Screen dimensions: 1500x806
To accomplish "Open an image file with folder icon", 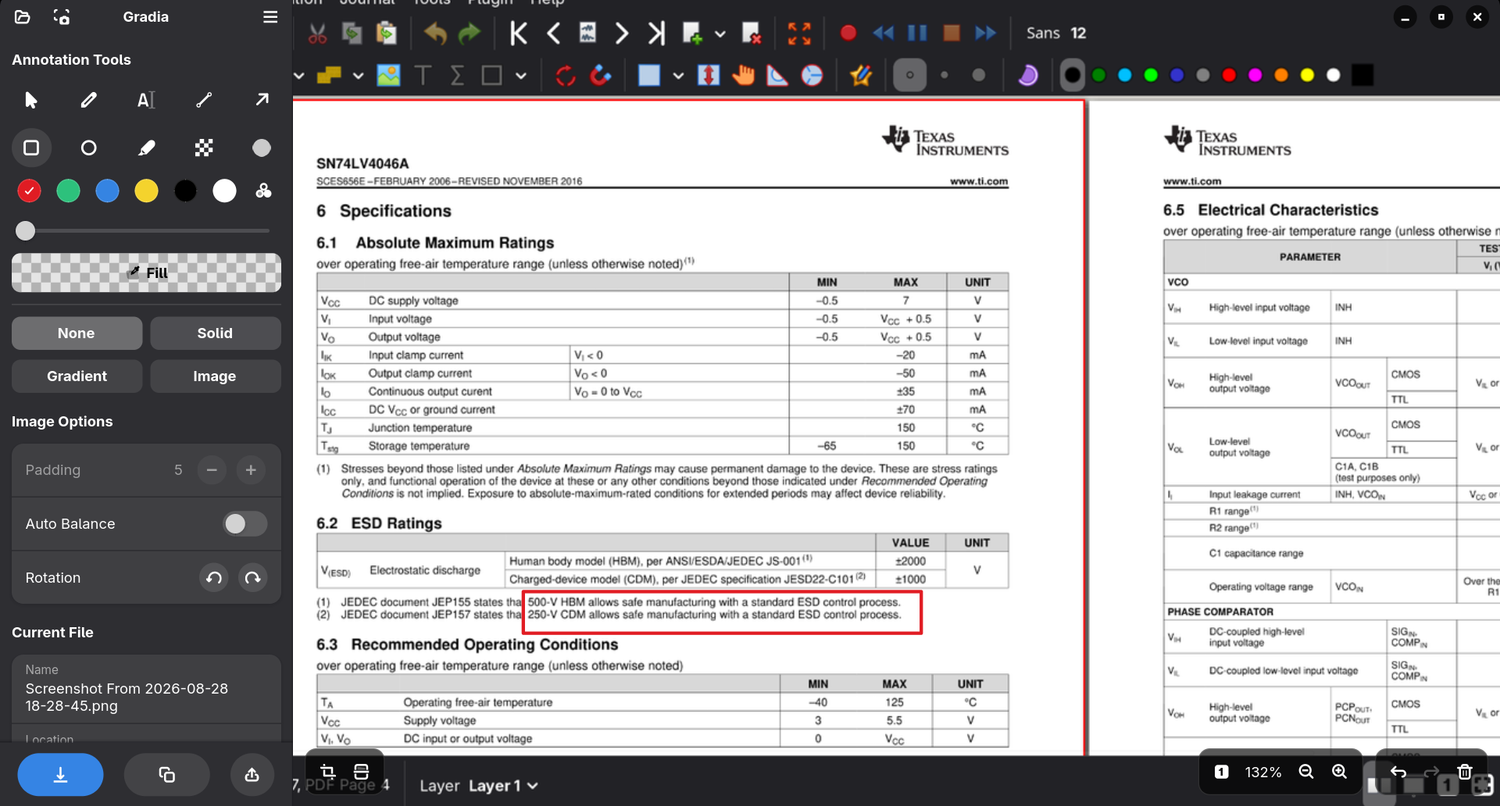I will point(22,17).
